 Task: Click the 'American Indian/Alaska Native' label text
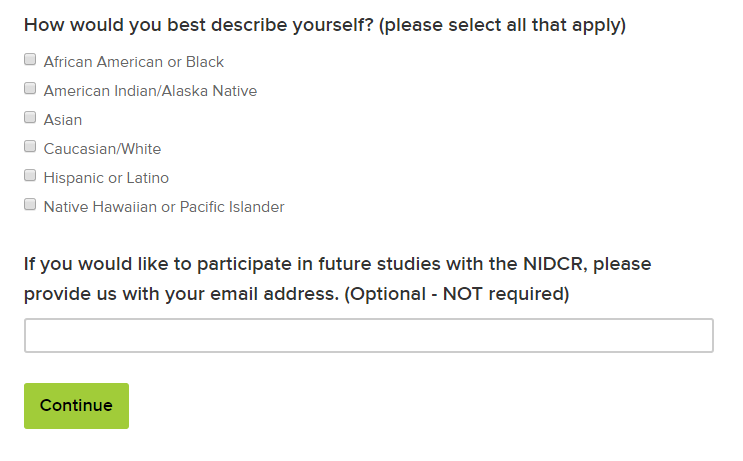(150, 91)
